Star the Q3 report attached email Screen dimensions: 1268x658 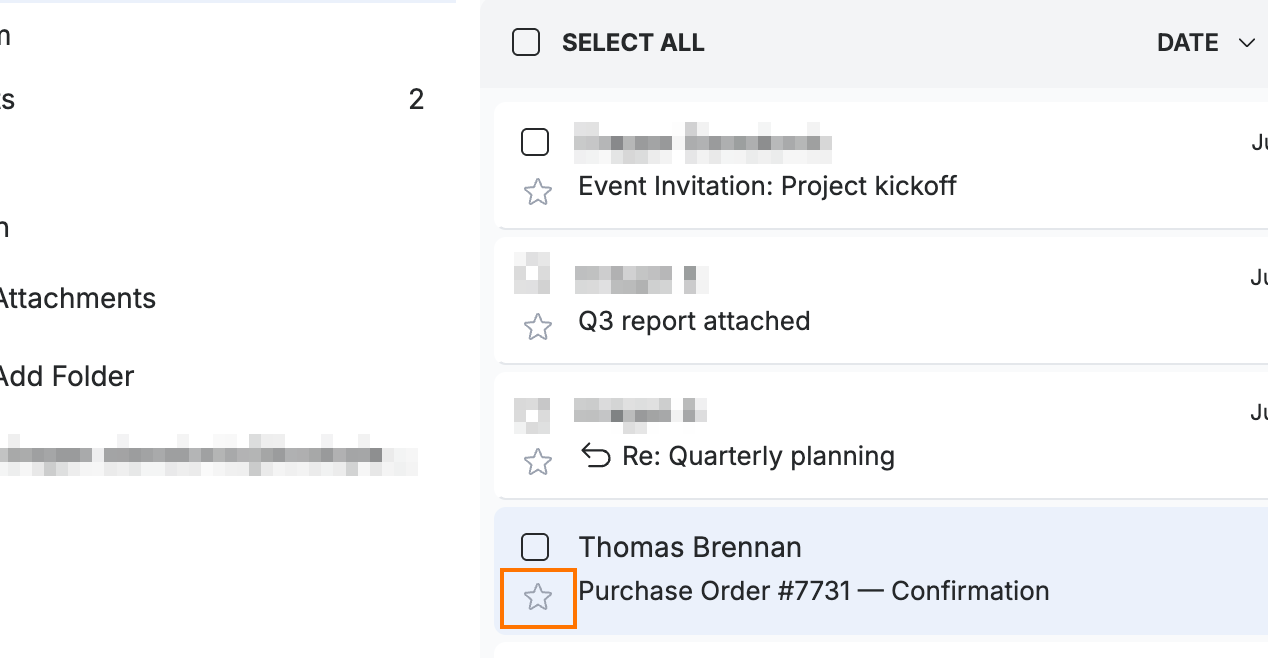click(x=538, y=327)
